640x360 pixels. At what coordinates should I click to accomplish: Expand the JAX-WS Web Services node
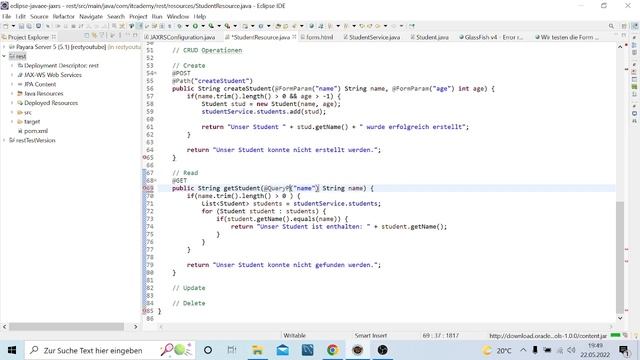[x=12, y=75]
